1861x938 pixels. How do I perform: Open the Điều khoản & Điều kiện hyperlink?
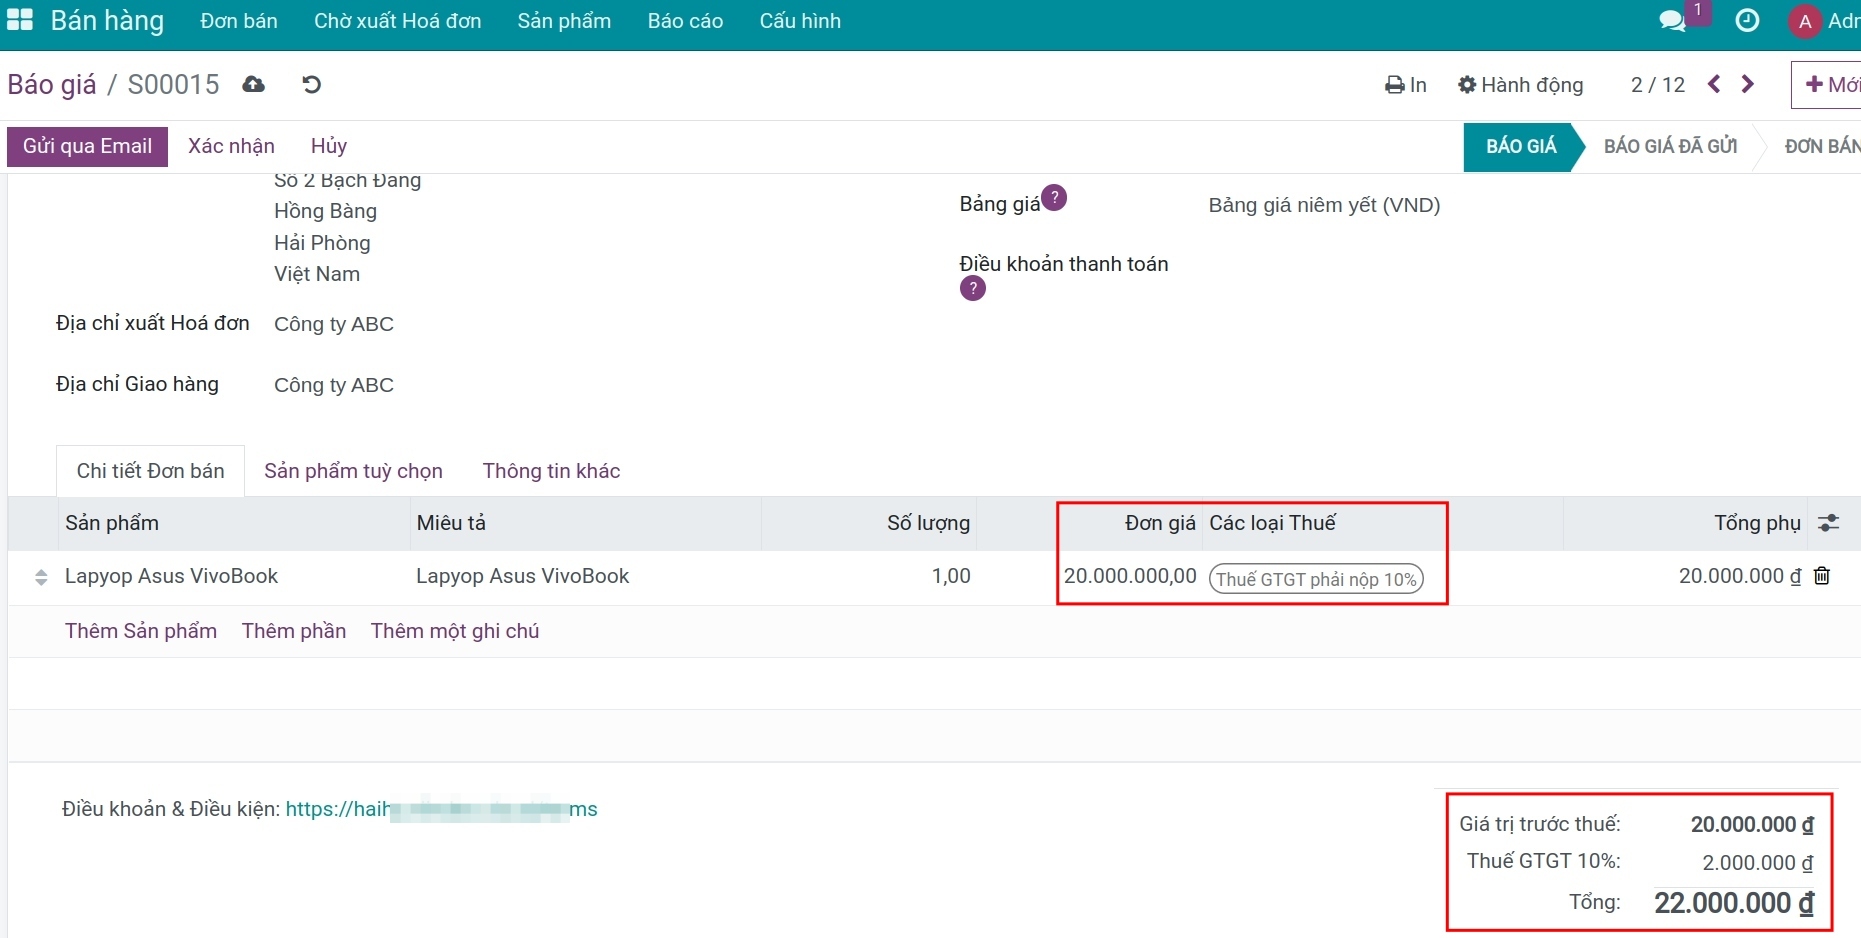(x=441, y=809)
